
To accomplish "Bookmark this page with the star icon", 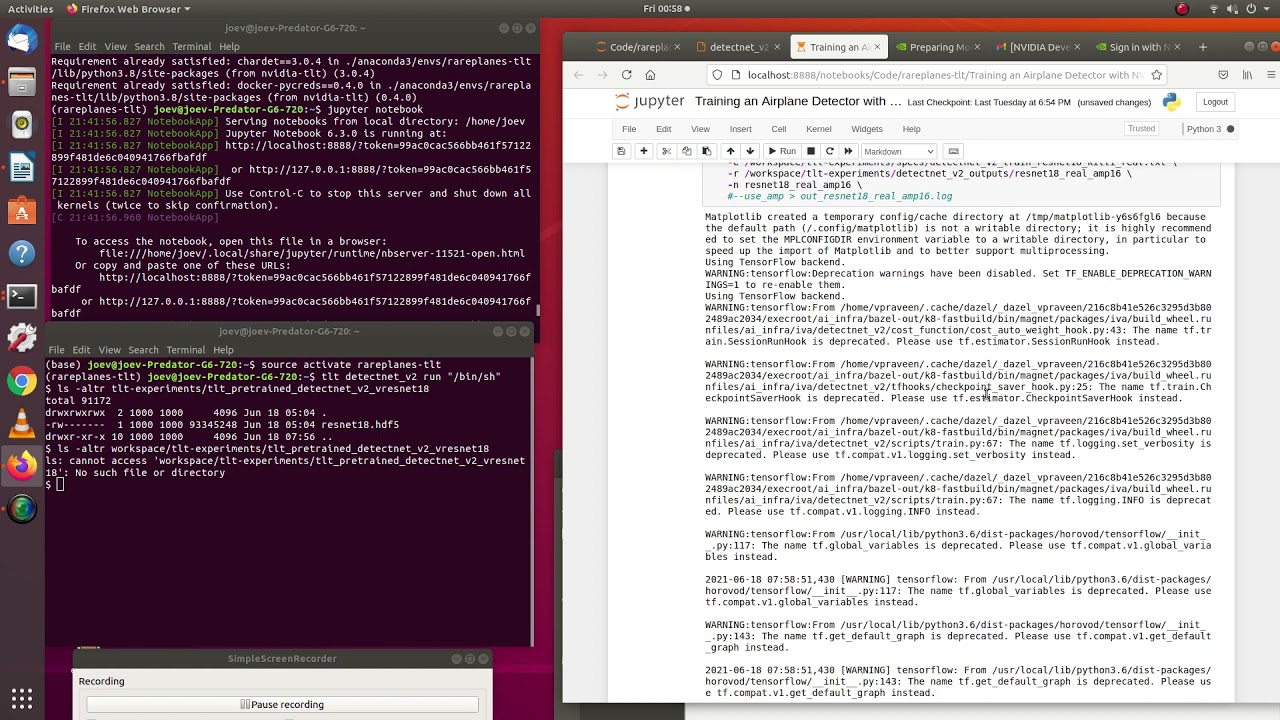I will (1156, 75).
